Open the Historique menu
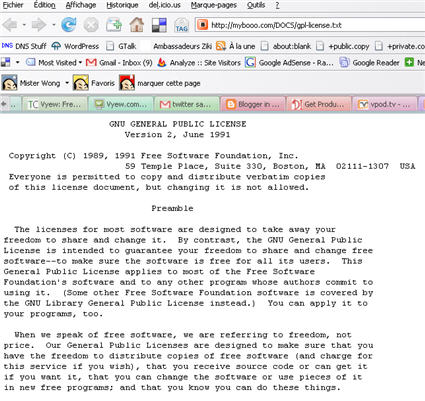 coord(122,5)
